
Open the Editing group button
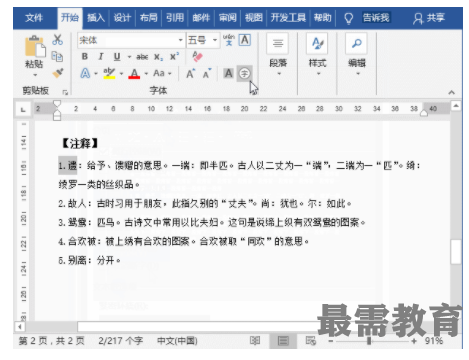357,55
